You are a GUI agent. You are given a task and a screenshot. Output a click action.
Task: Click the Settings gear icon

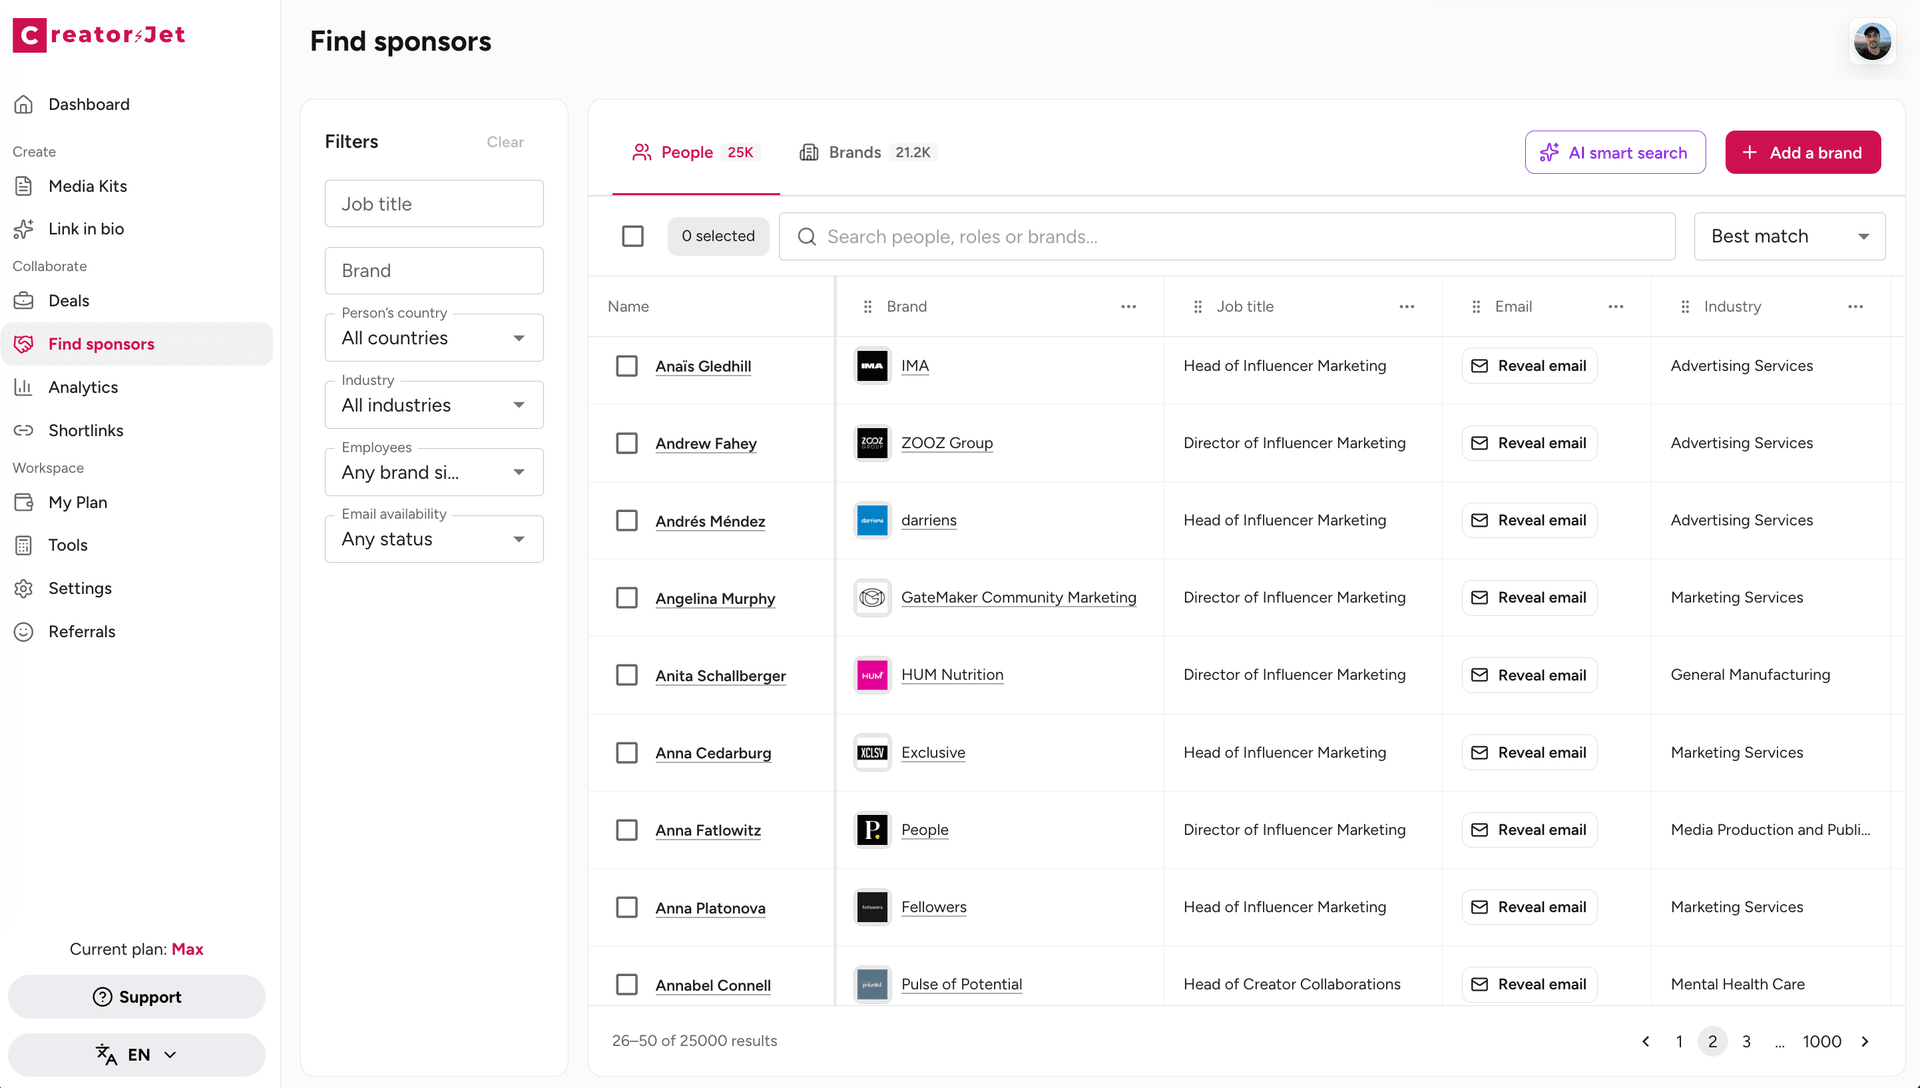tap(24, 588)
